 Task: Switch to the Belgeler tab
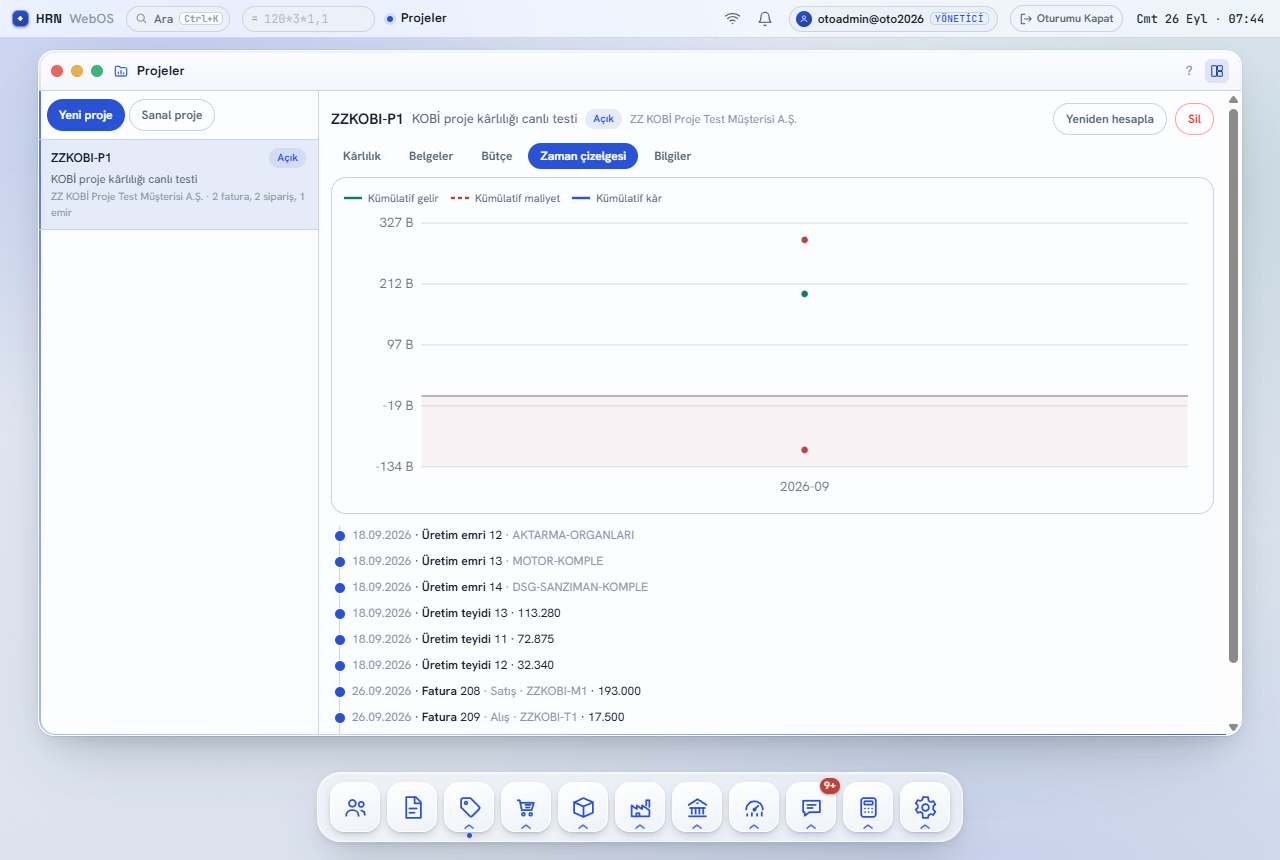(x=431, y=156)
